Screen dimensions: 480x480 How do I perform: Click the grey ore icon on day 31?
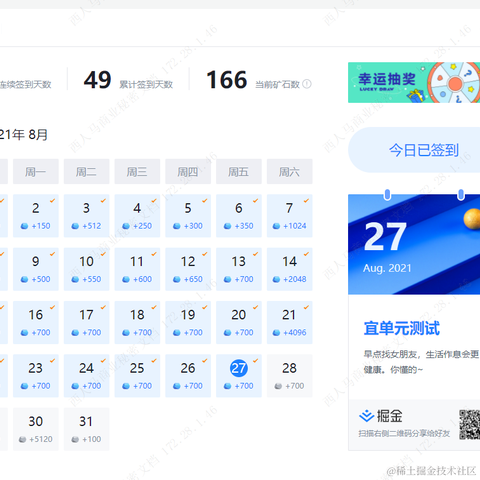[75, 439]
